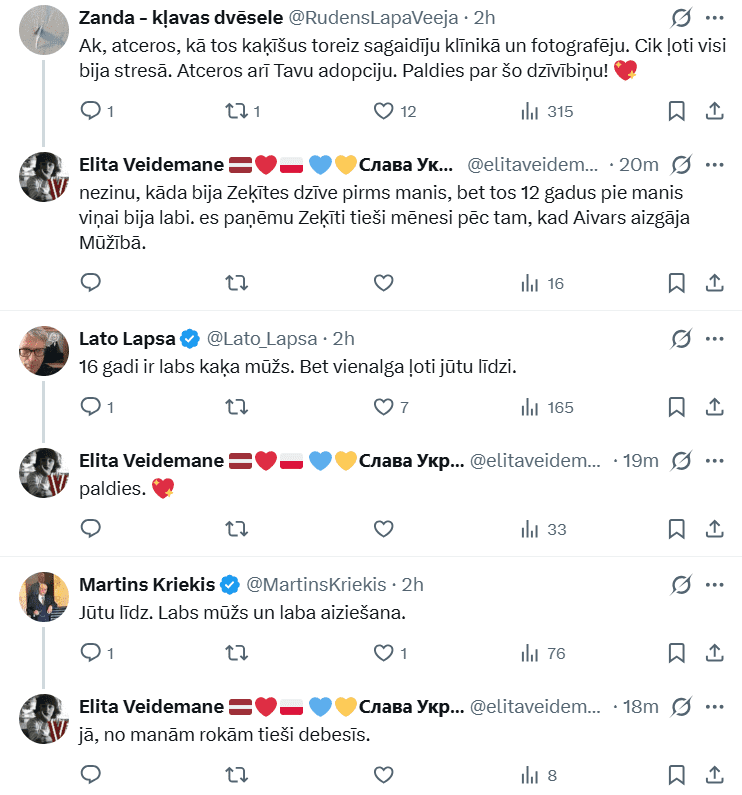Open Grok icon on Lato Lapsa's tweet

coord(681,338)
